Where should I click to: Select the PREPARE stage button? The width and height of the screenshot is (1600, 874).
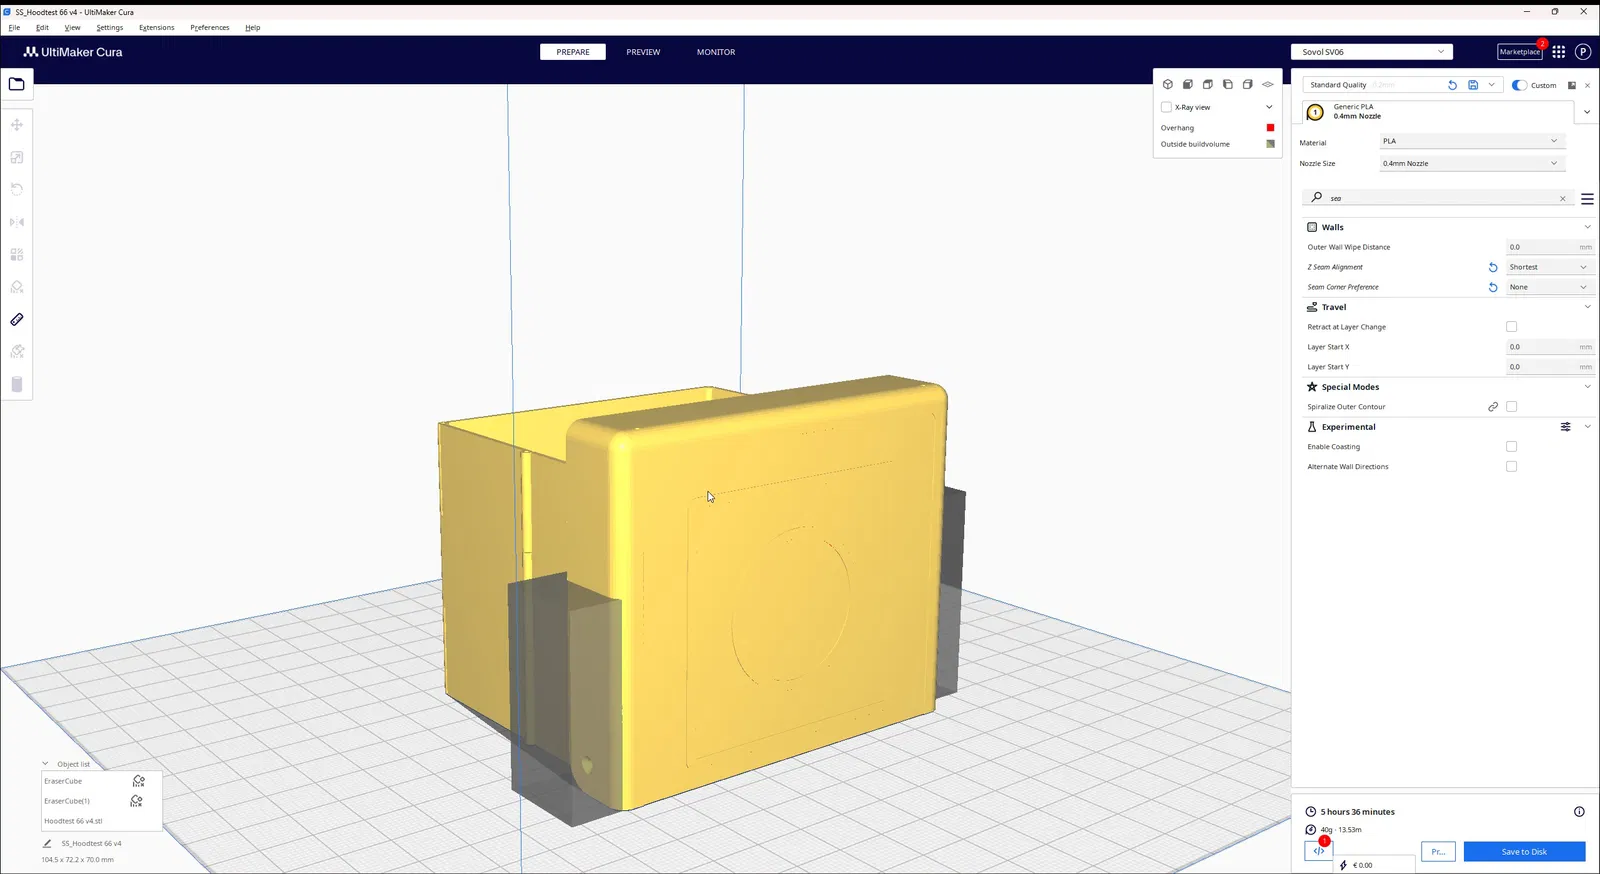tap(573, 52)
